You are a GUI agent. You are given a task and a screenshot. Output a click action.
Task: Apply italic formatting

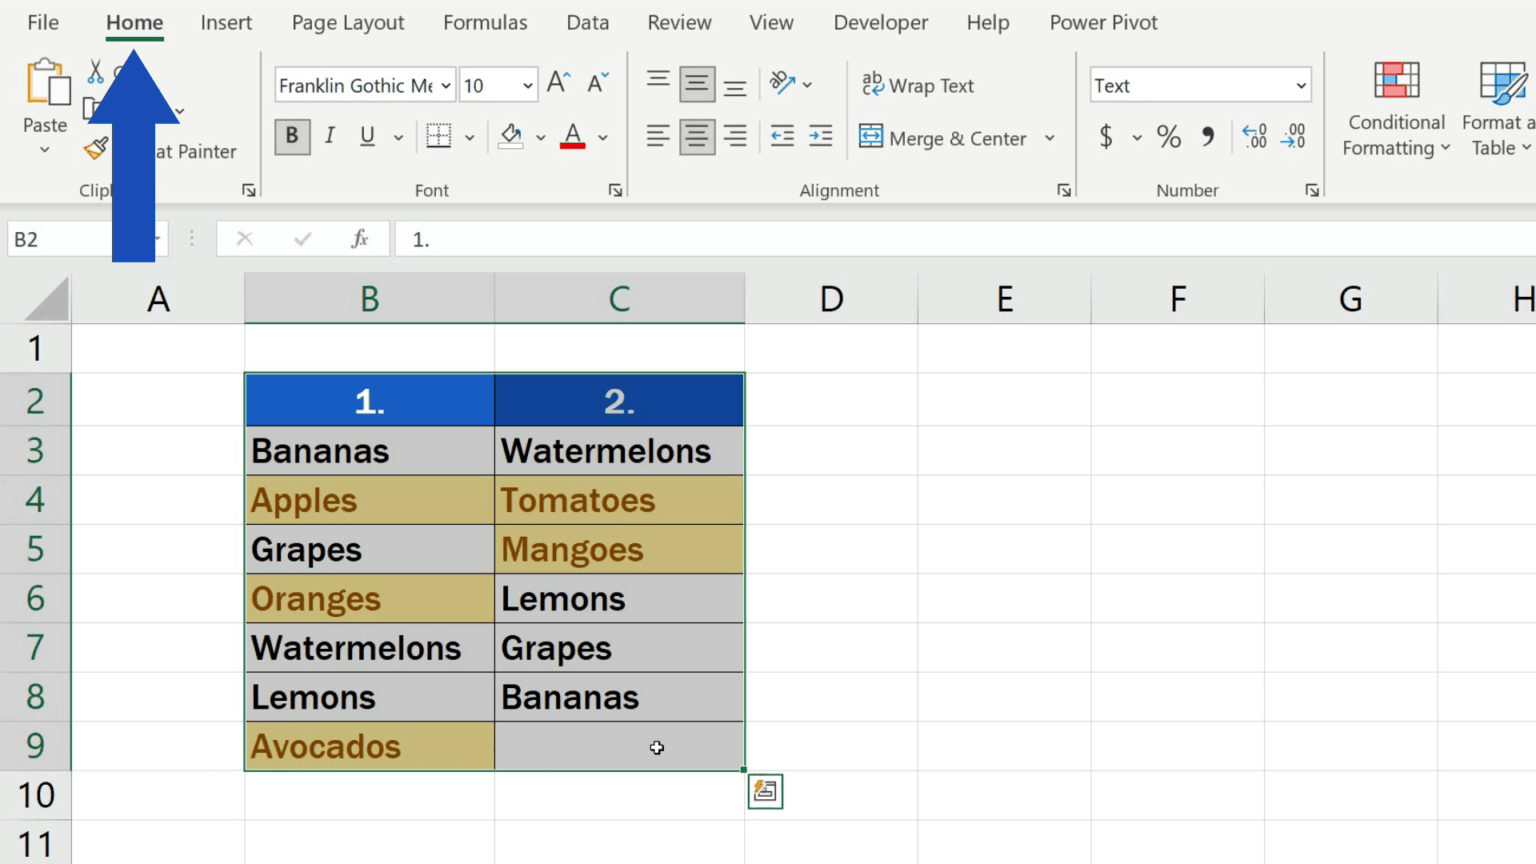tap(329, 136)
